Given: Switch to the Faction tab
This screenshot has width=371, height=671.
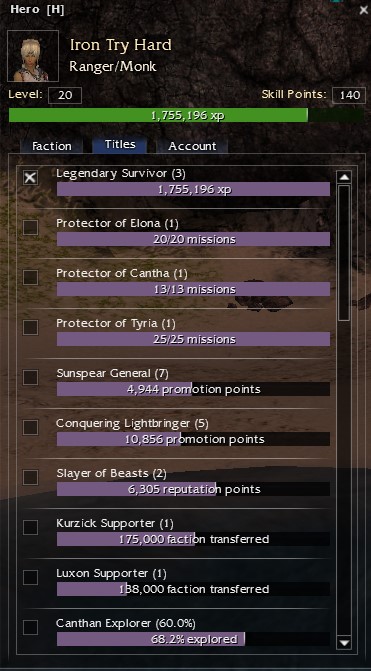Looking at the screenshot, I should pyautogui.click(x=52, y=146).
